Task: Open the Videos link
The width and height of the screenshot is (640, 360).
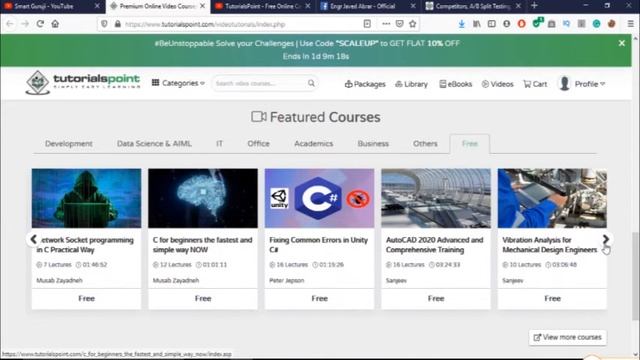Action: (x=498, y=84)
